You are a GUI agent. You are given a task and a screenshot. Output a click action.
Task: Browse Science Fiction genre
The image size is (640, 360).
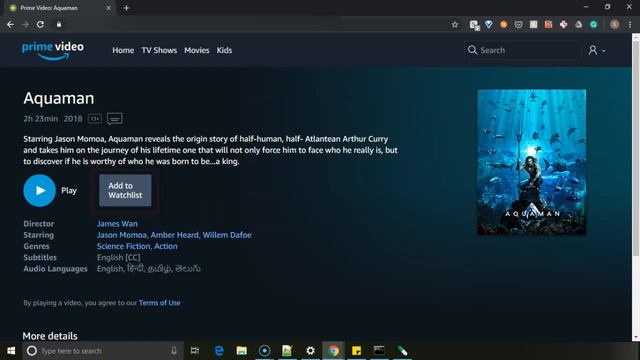coord(123,246)
